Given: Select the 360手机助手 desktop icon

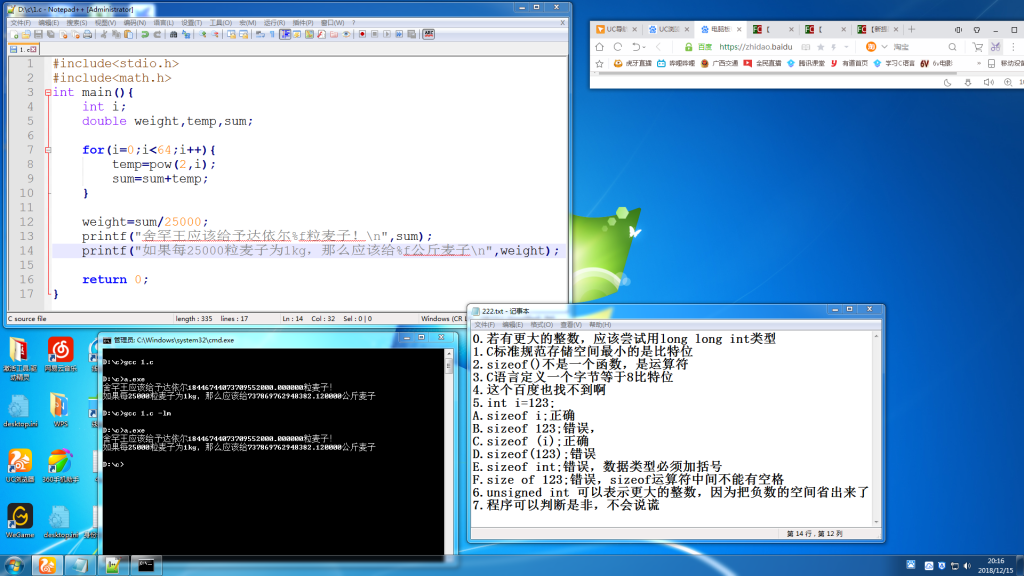Looking at the screenshot, I should point(60,466).
